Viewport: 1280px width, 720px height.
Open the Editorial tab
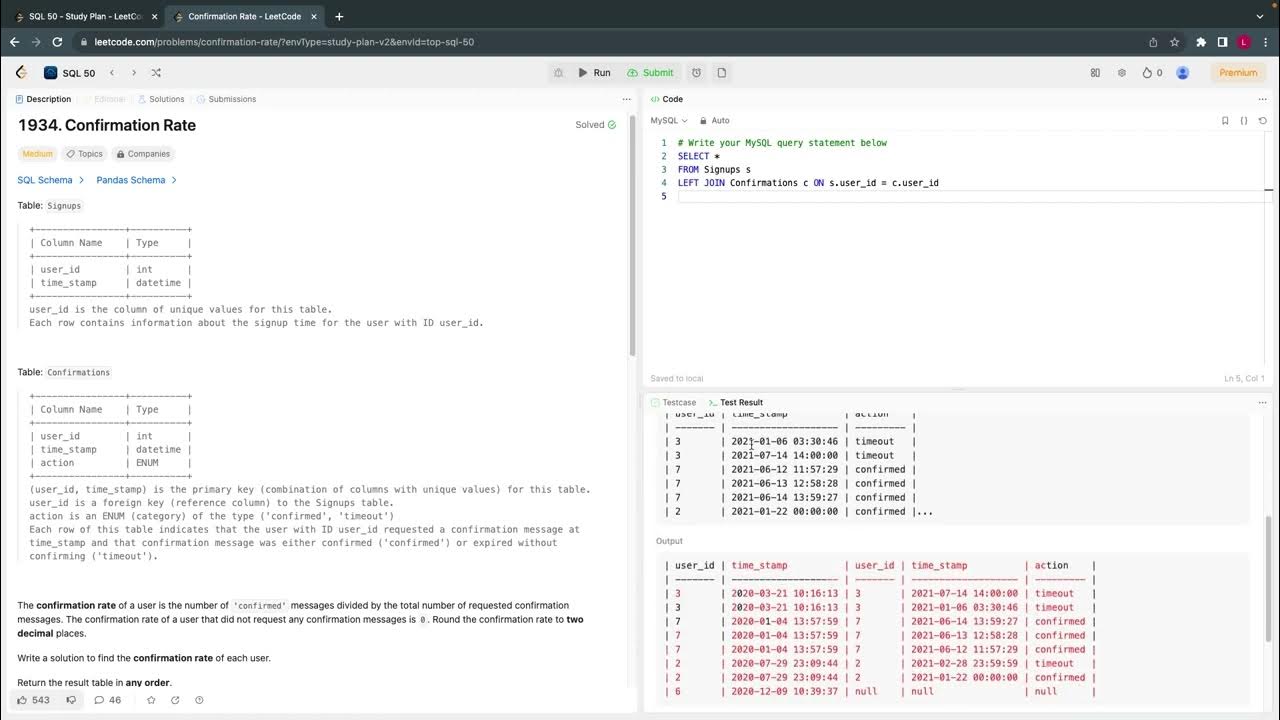pos(103,99)
